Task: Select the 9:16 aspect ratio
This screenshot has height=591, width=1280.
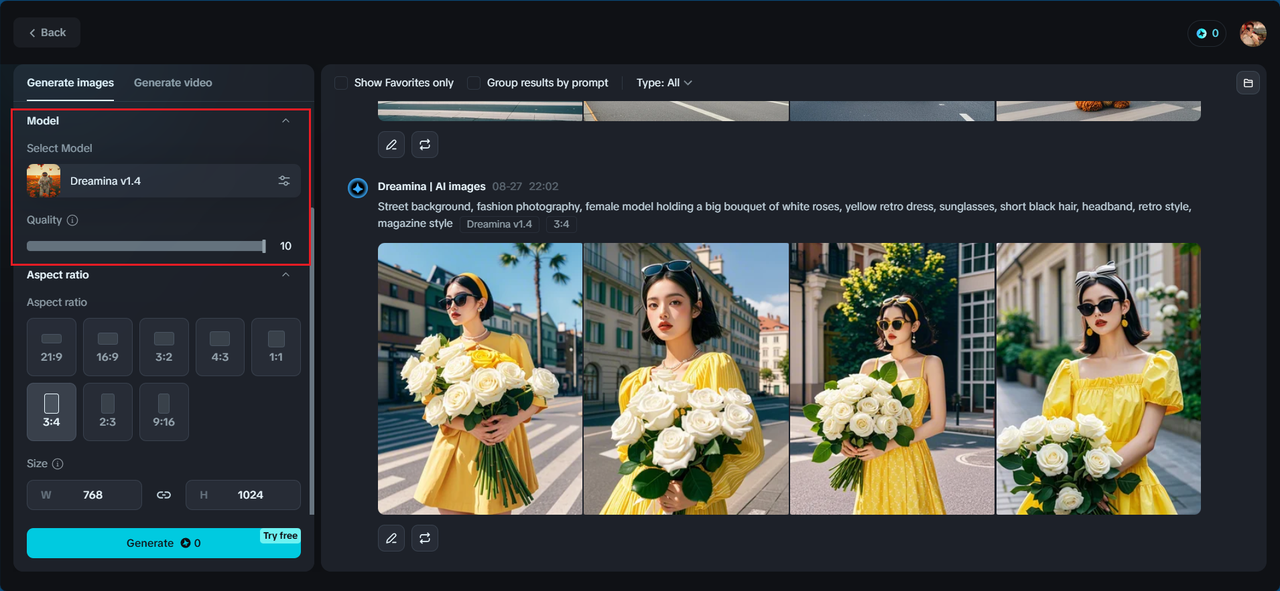Action: click(164, 412)
